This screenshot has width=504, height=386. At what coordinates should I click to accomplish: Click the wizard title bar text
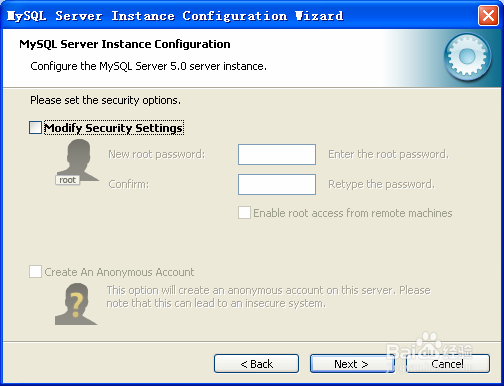click(175, 16)
